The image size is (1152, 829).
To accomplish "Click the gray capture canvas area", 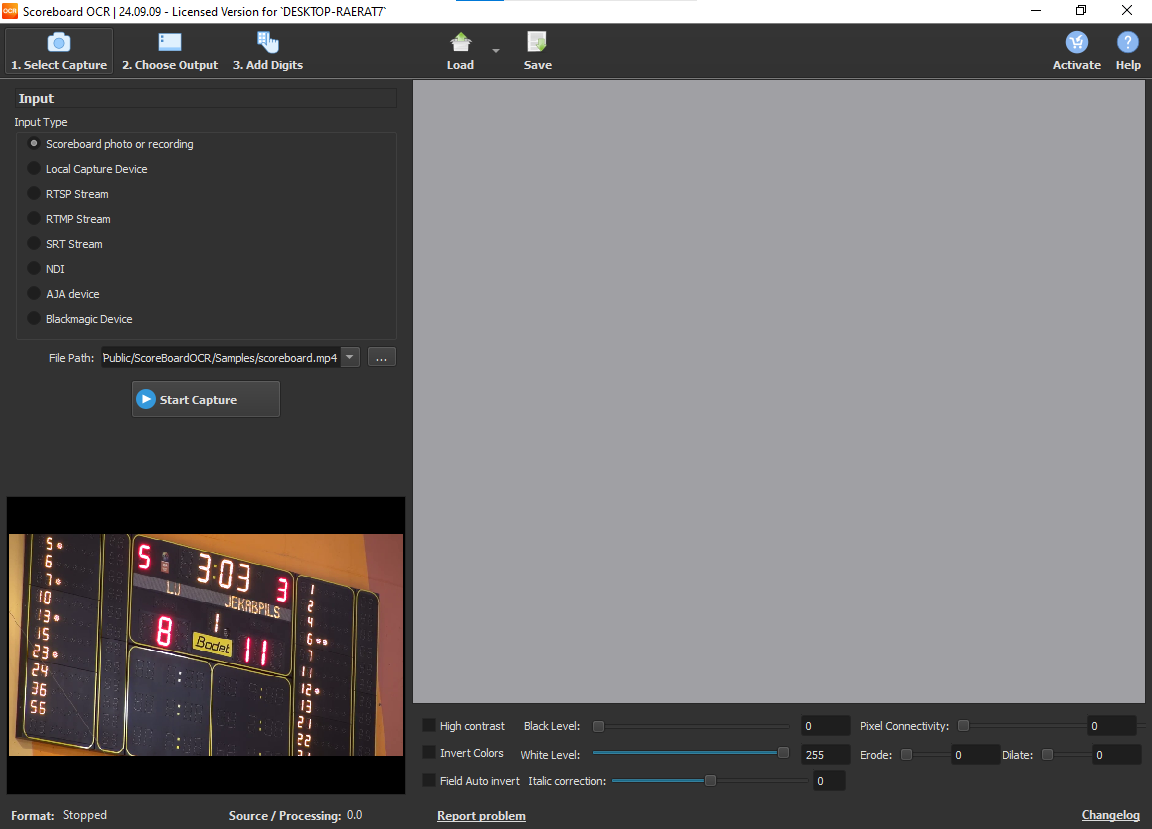I will tap(779, 392).
